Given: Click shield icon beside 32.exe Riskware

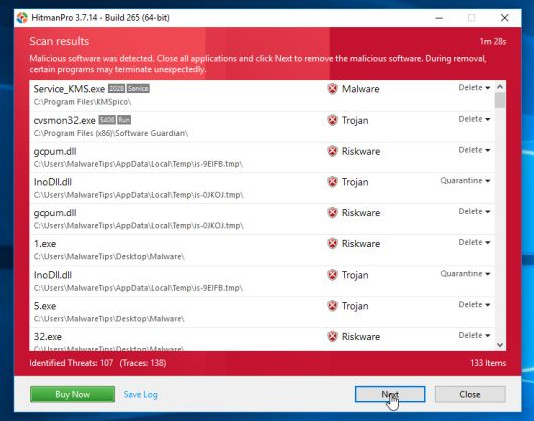Looking at the screenshot, I should point(332,337).
